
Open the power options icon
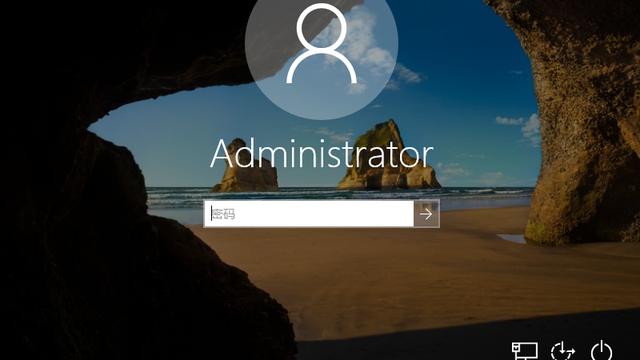pyautogui.click(x=602, y=351)
